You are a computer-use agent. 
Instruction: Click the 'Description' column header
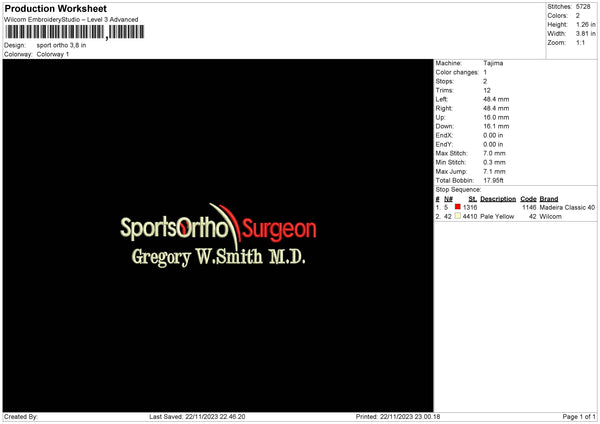pos(498,199)
